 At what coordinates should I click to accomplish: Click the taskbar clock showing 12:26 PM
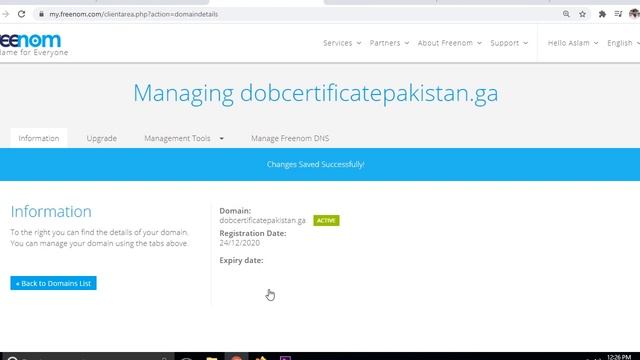619,357
